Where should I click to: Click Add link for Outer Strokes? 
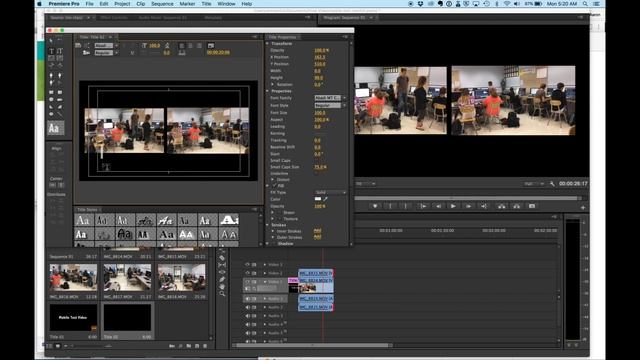pos(317,237)
